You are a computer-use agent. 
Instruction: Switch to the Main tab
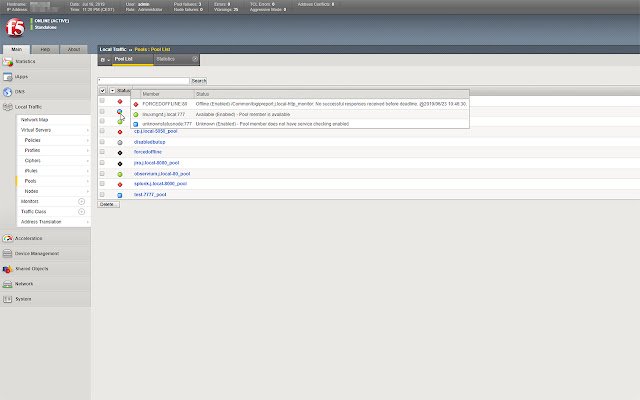[16, 49]
